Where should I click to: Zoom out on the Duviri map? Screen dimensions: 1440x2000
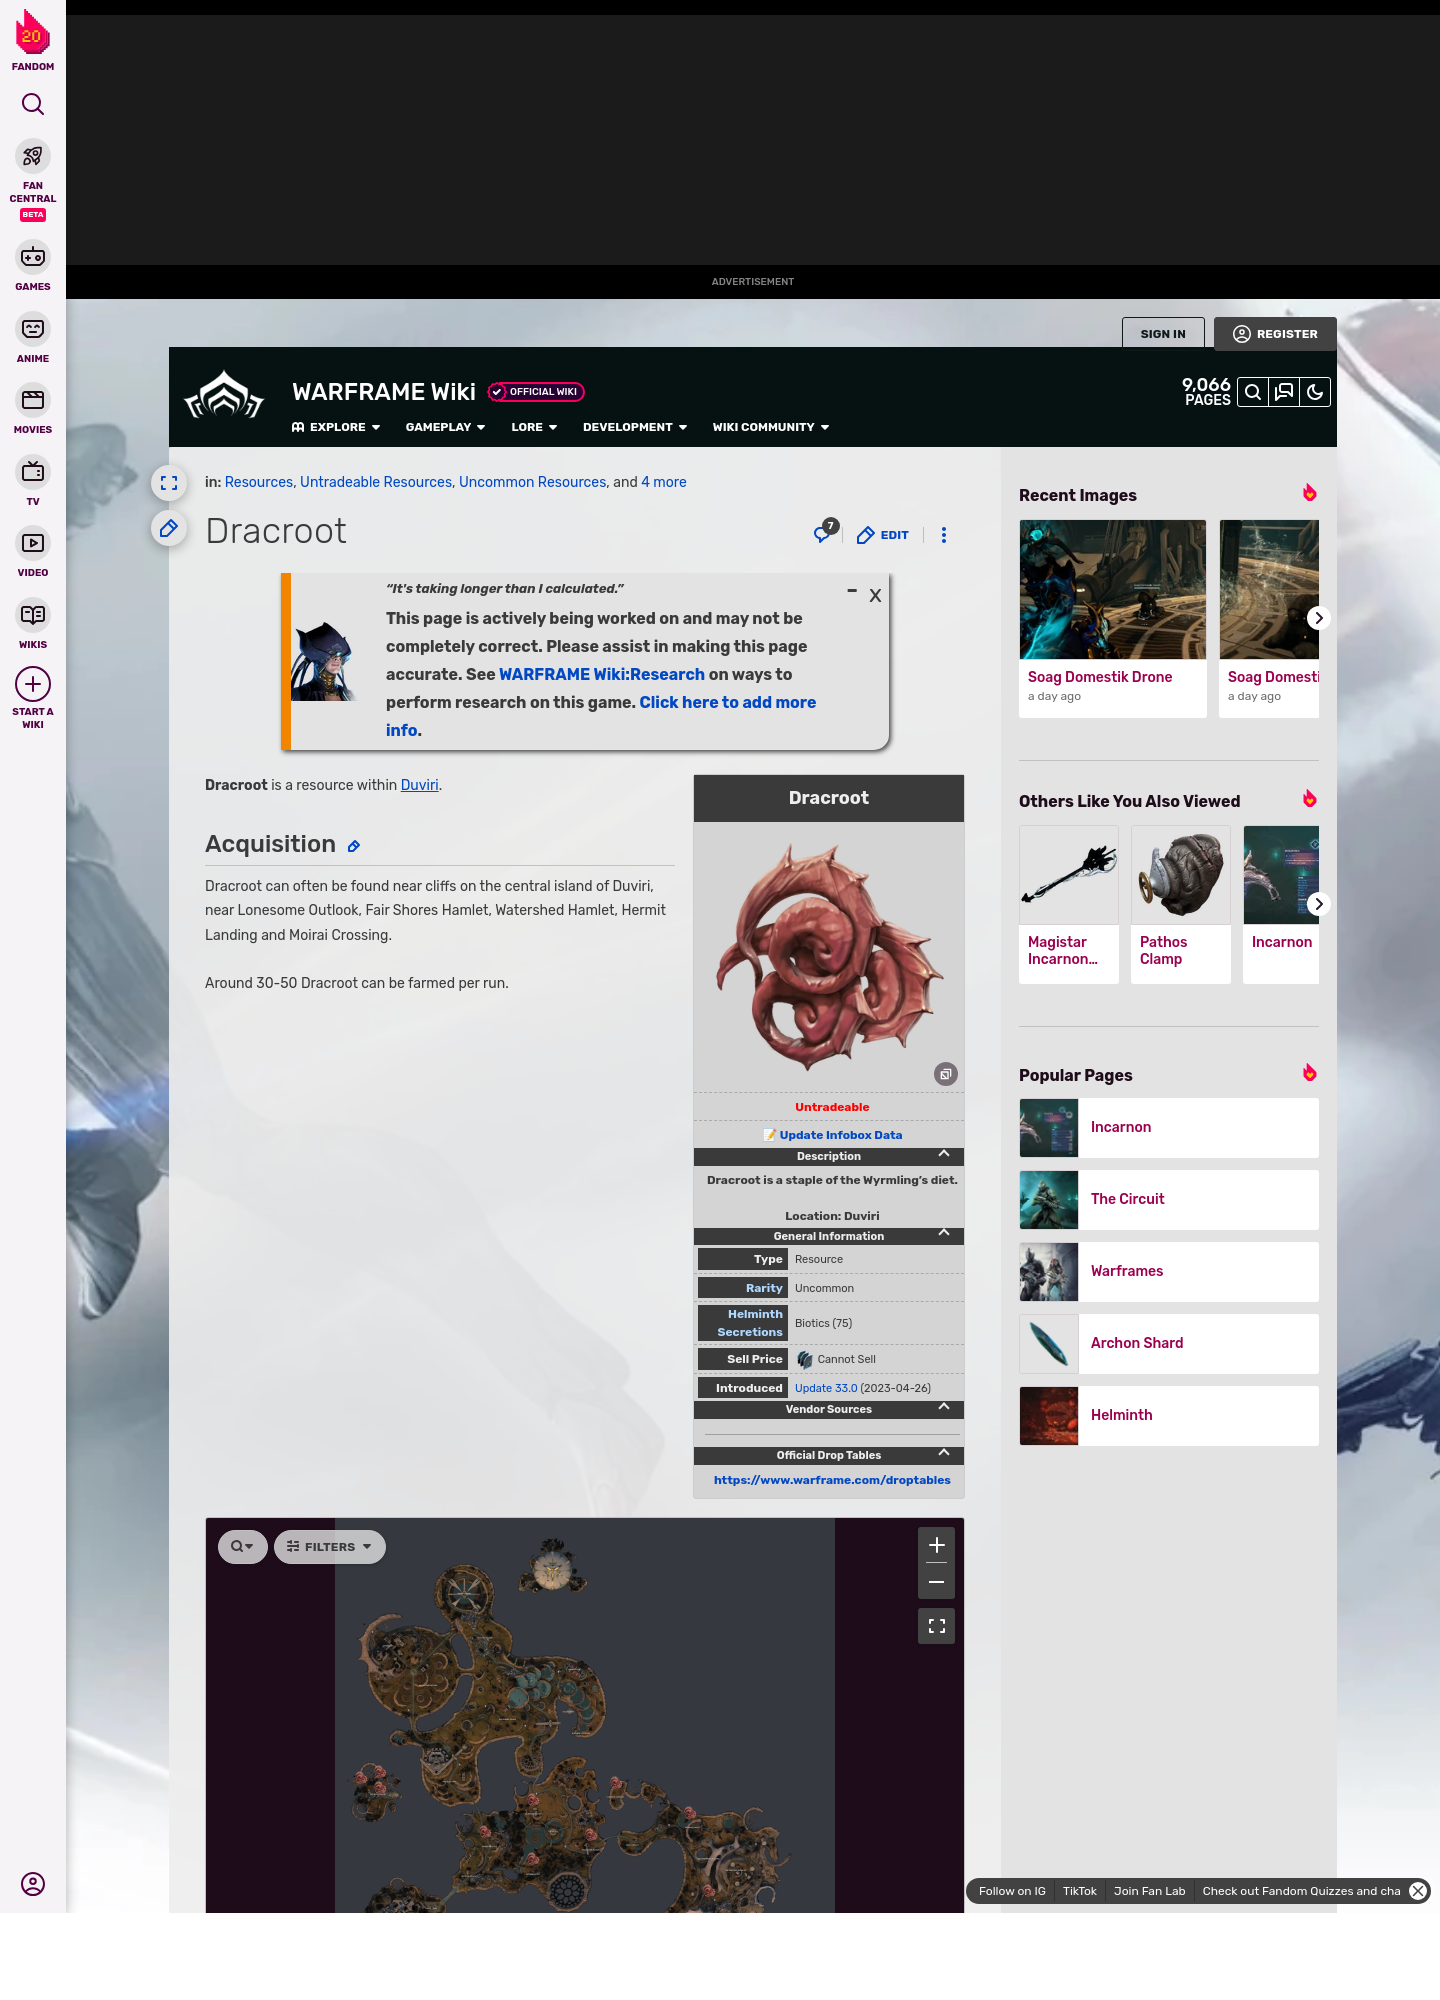(937, 1581)
